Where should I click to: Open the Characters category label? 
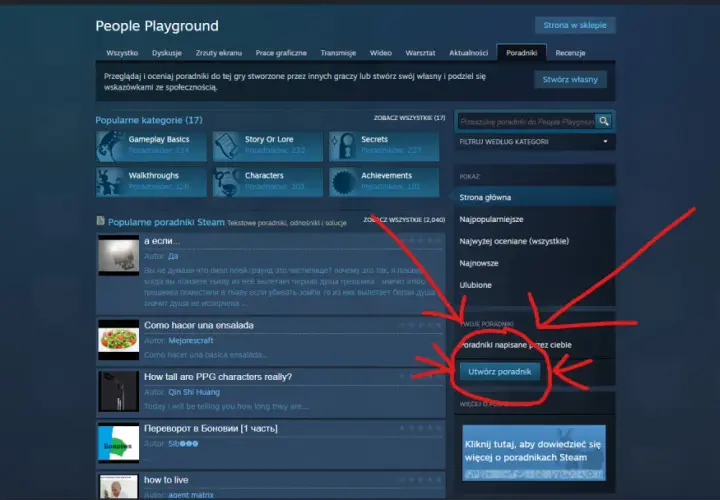click(x=264, y=175)
